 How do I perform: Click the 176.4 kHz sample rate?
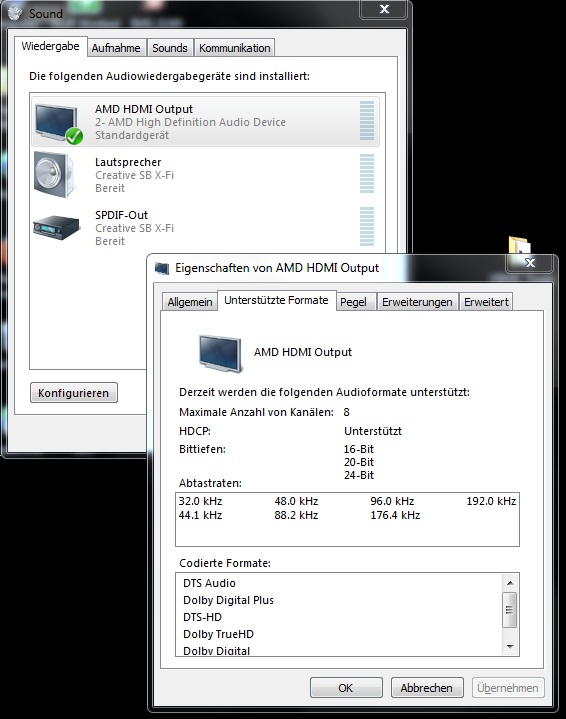click(395, 515)
